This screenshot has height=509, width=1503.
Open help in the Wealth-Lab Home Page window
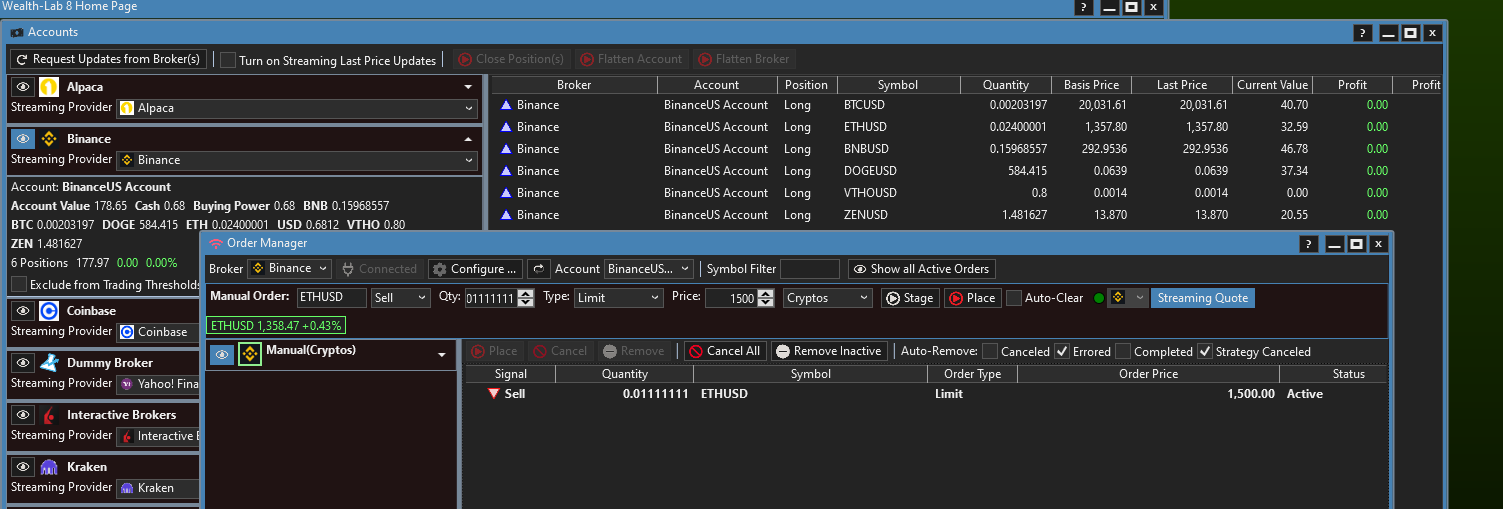point(1085,7)
